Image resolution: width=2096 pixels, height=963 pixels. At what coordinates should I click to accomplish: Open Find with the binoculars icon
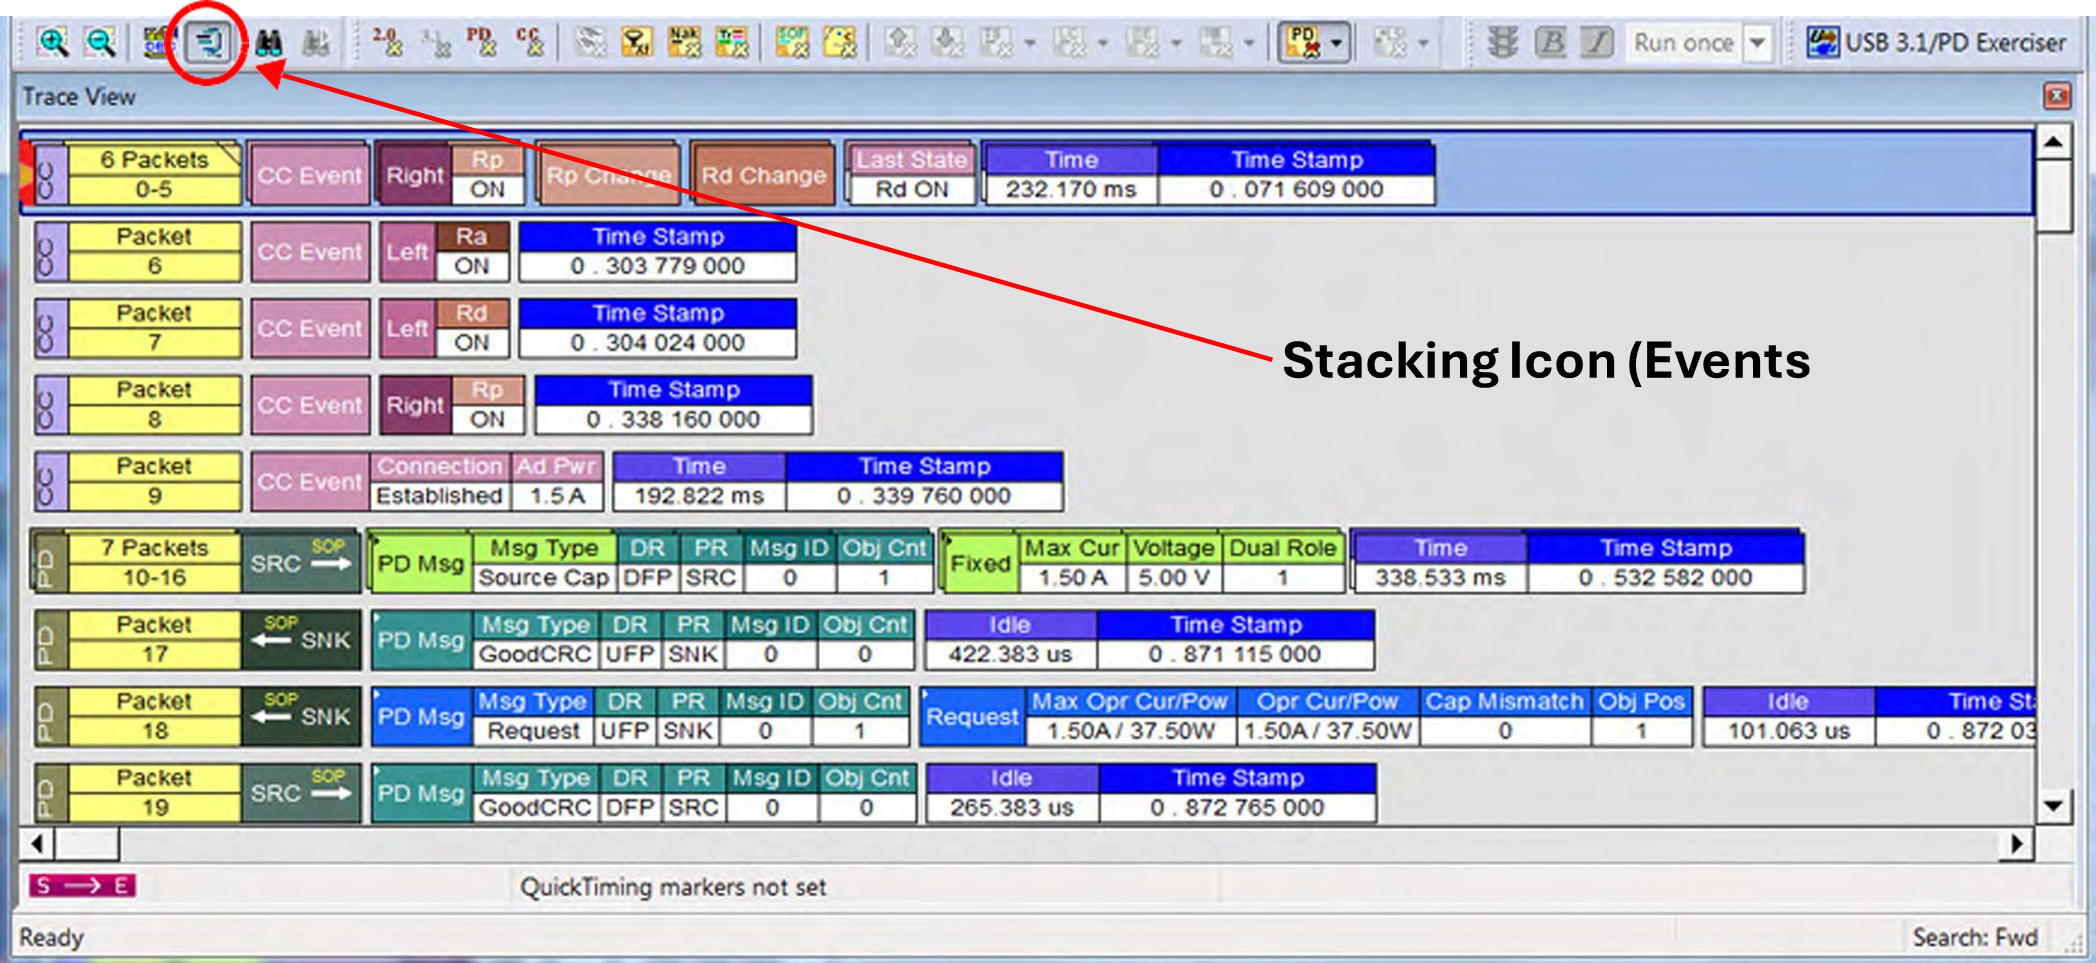point(268,43)
